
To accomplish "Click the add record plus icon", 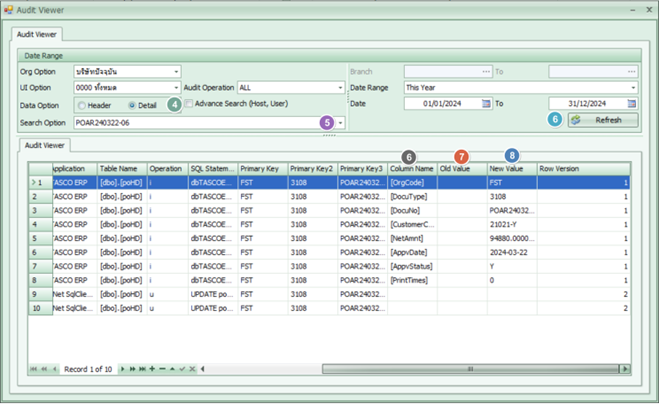I will coord(152,369).
